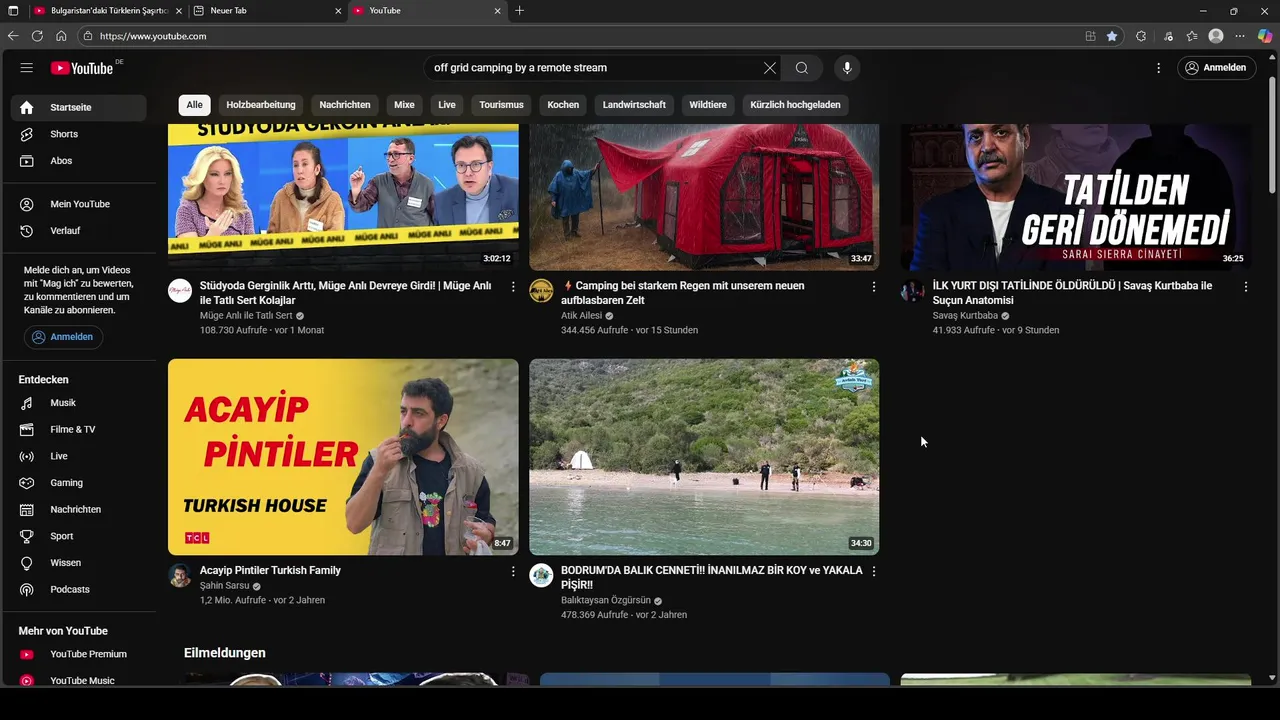Open options menu for Acayip Pintiler video
Screen dimensions: 1280x720
click(513, 572)
